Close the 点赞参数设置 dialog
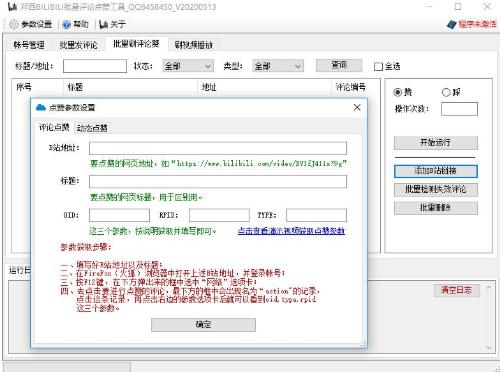This screenshot has width=500, height=372. 357,107
